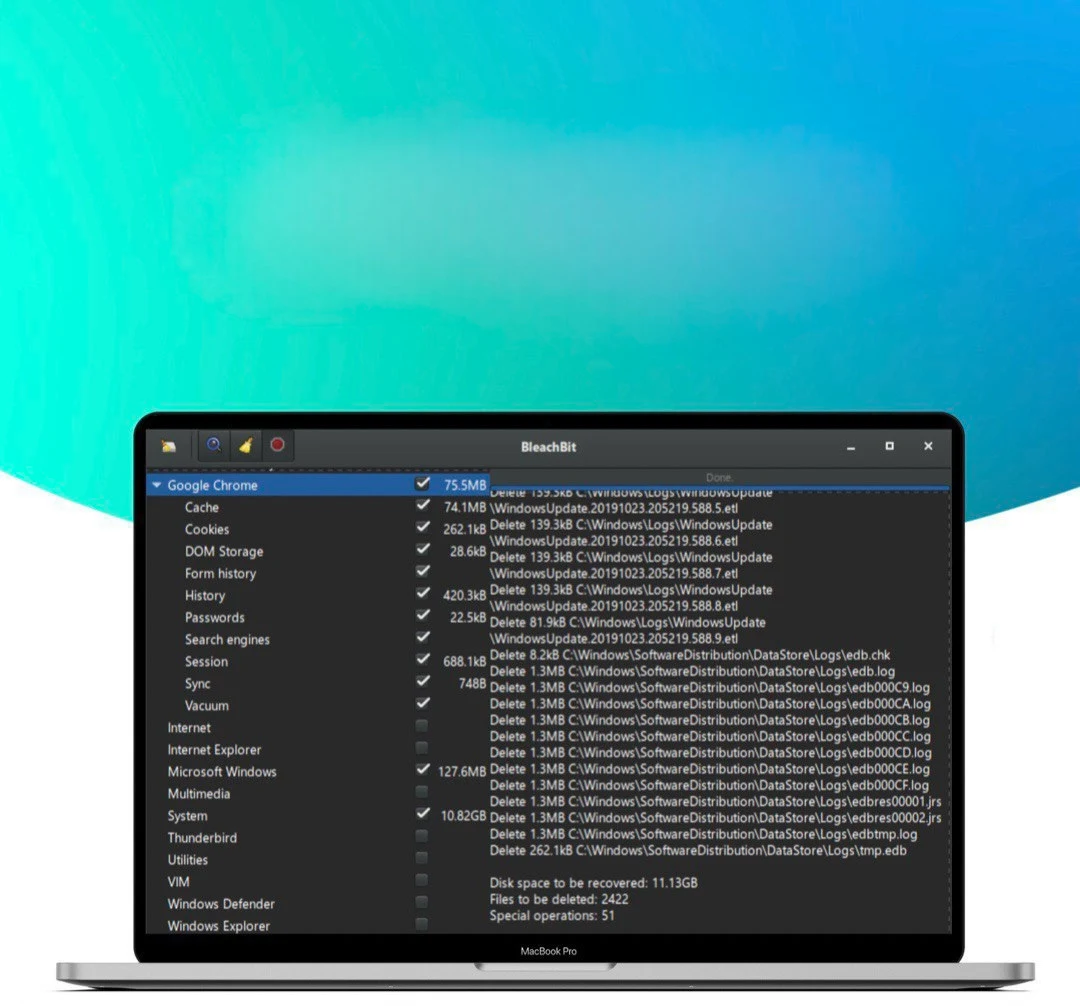This screenshot has height=1006, width=1080.
Task: Check the Thunderbird checkbox
Action: click(x=422, y=836)
